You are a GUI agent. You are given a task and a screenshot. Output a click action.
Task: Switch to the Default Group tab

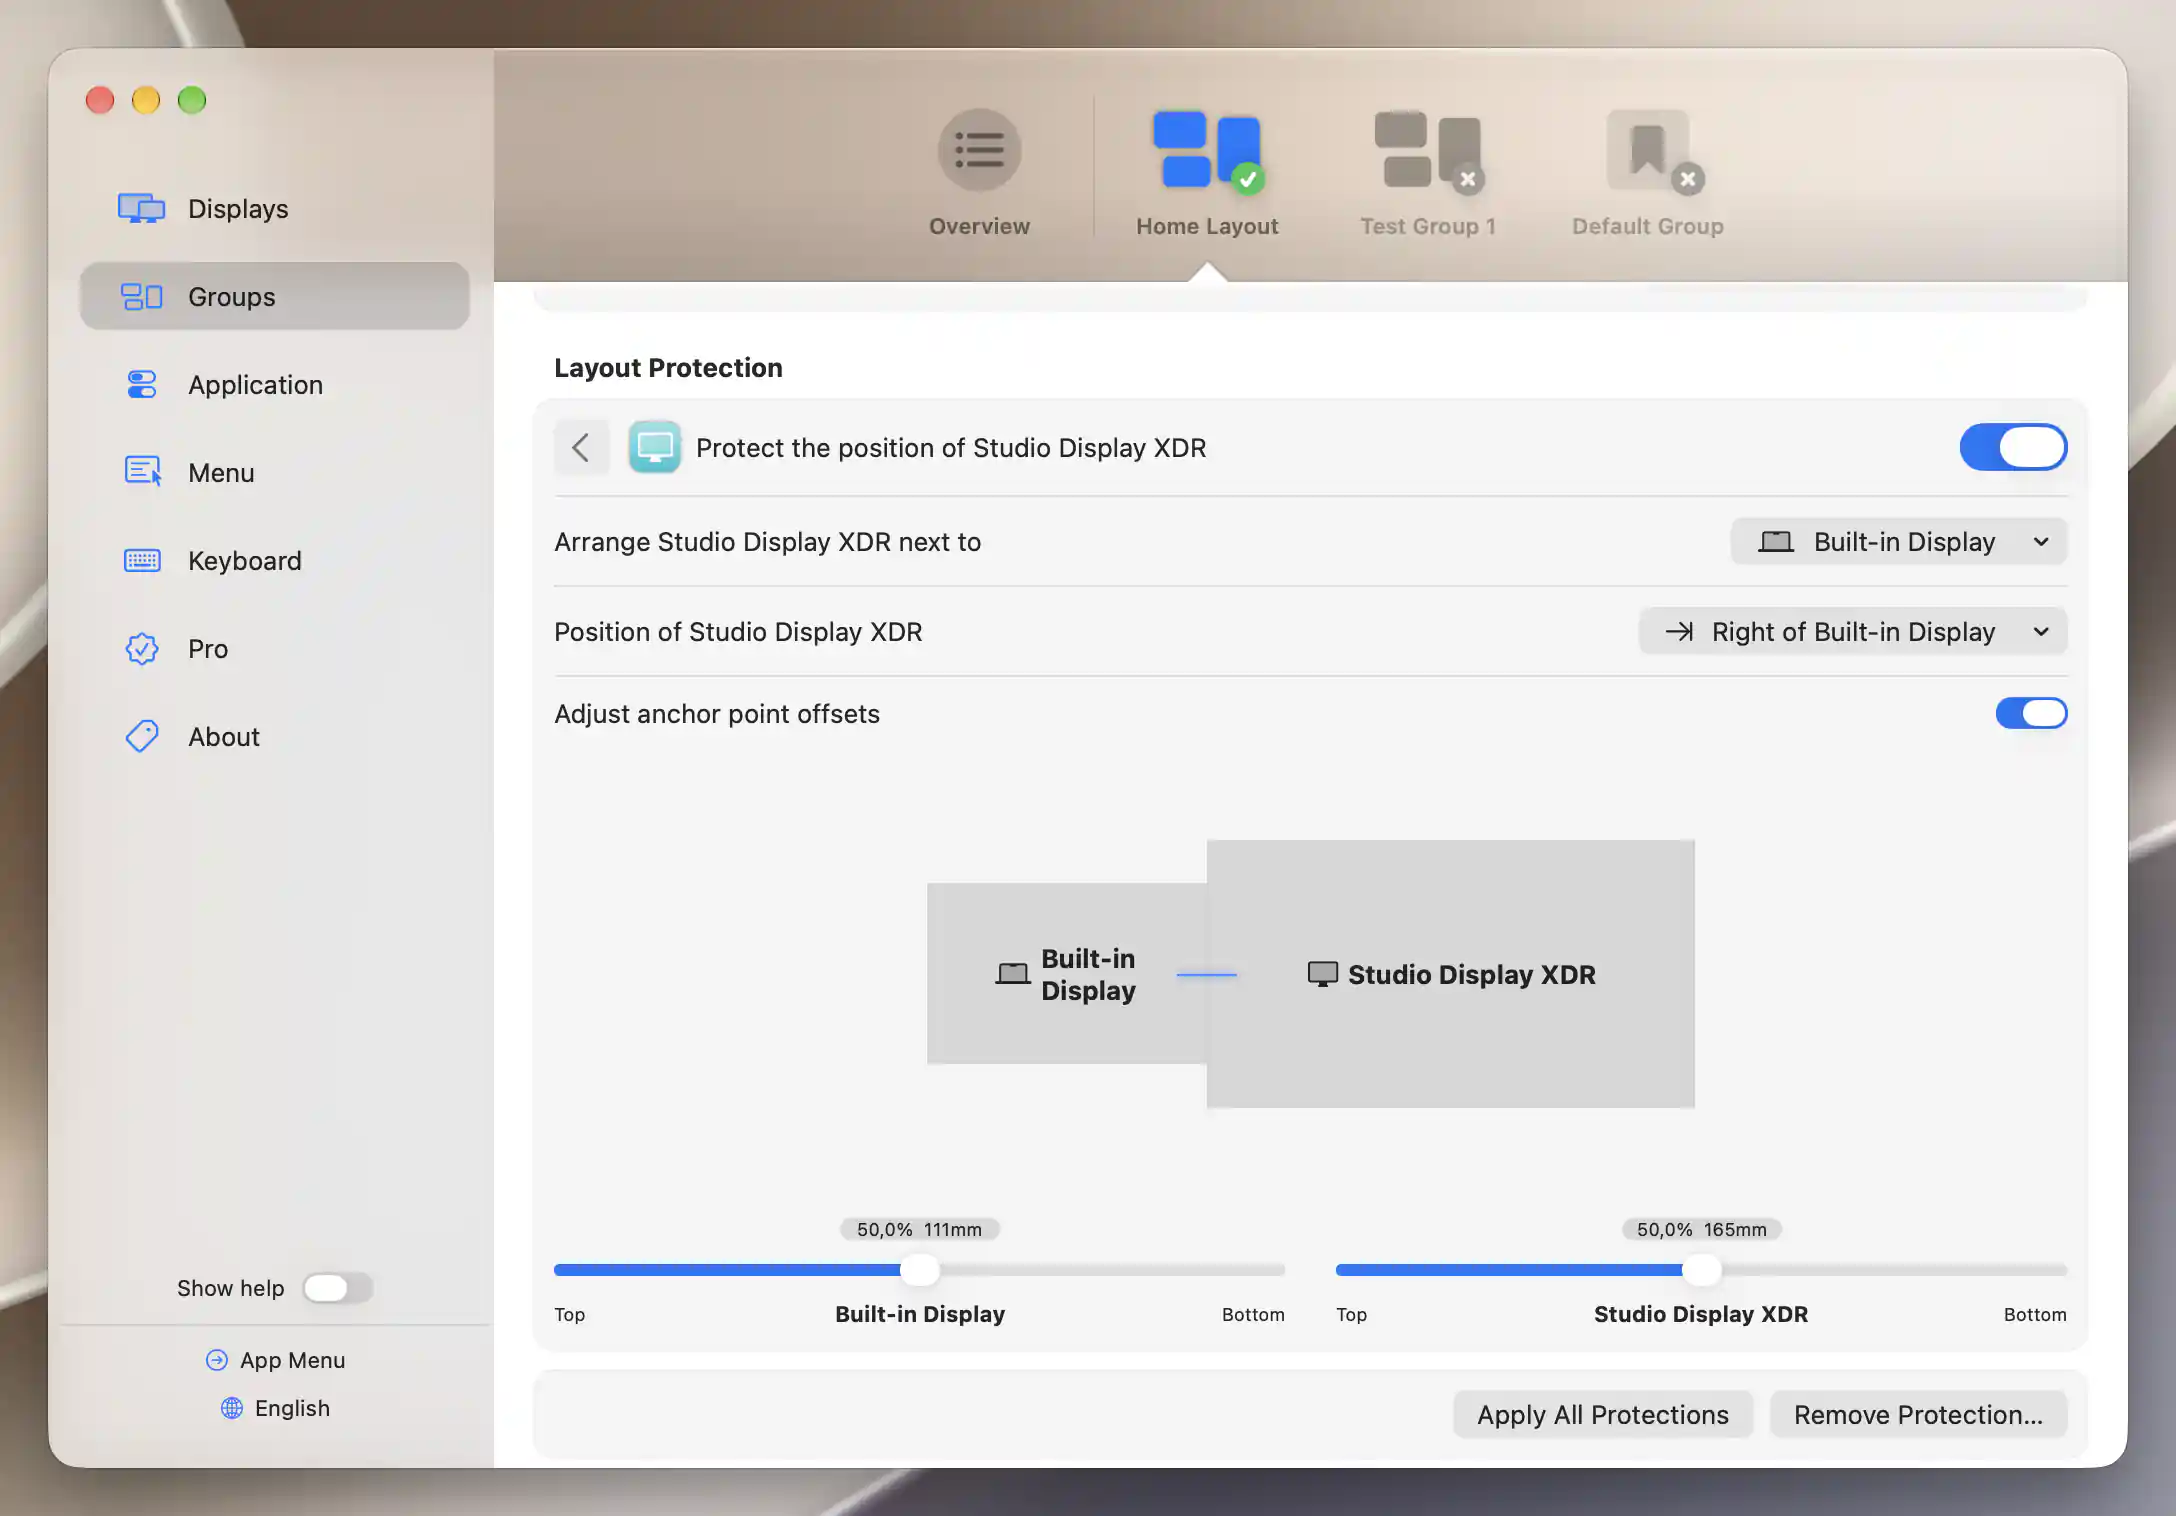pyautogui.click(x=1647, y=173)
